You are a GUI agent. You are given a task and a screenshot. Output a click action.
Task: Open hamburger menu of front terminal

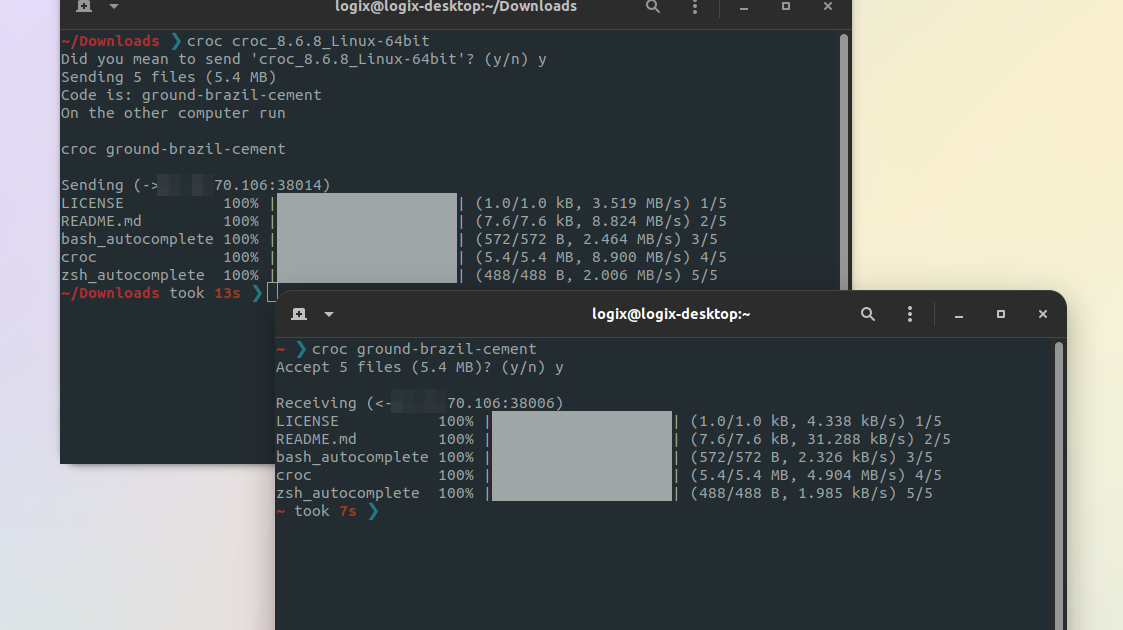tap(910, 314)
